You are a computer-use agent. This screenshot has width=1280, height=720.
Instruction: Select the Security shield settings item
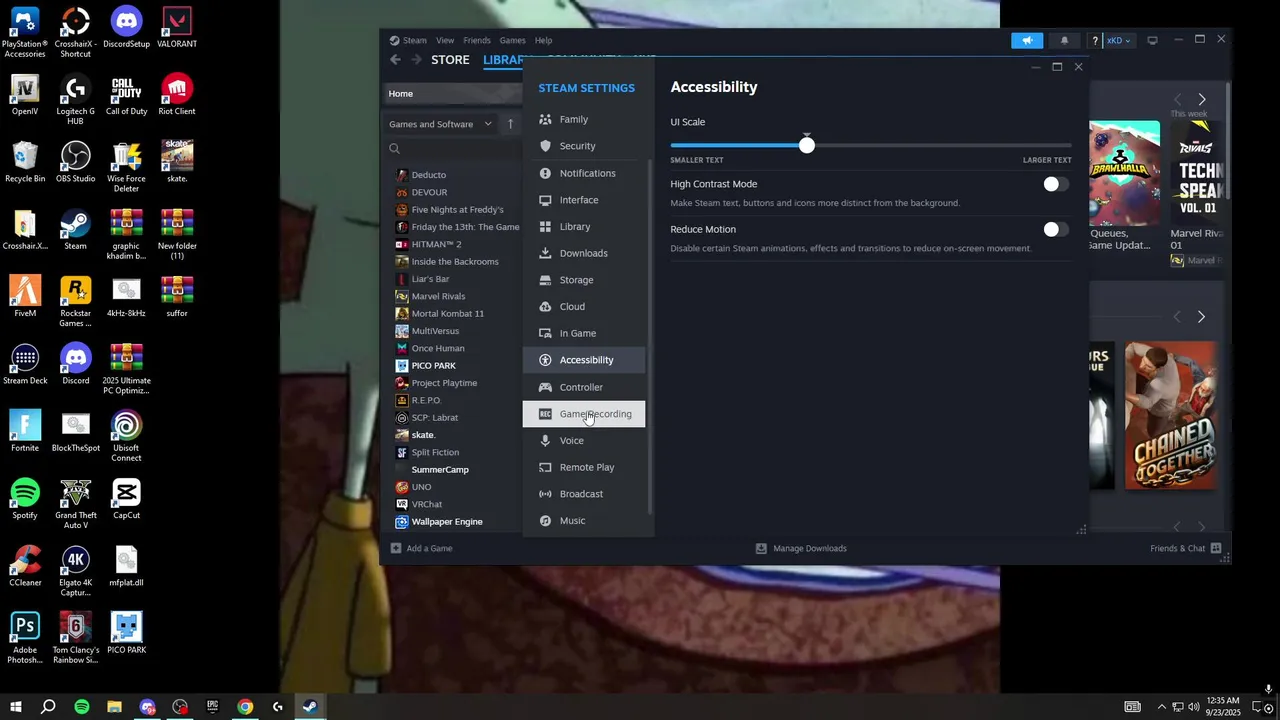[x=584, y=146]
